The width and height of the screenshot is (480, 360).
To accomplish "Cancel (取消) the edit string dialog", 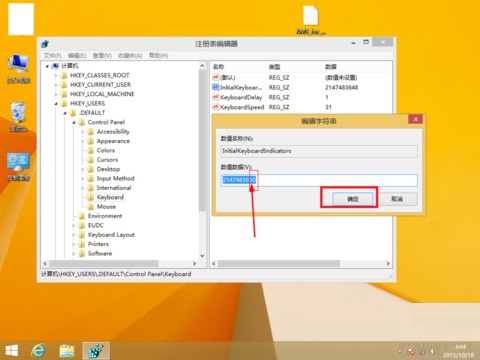I will pyautogui.click(x=397, y=199).
